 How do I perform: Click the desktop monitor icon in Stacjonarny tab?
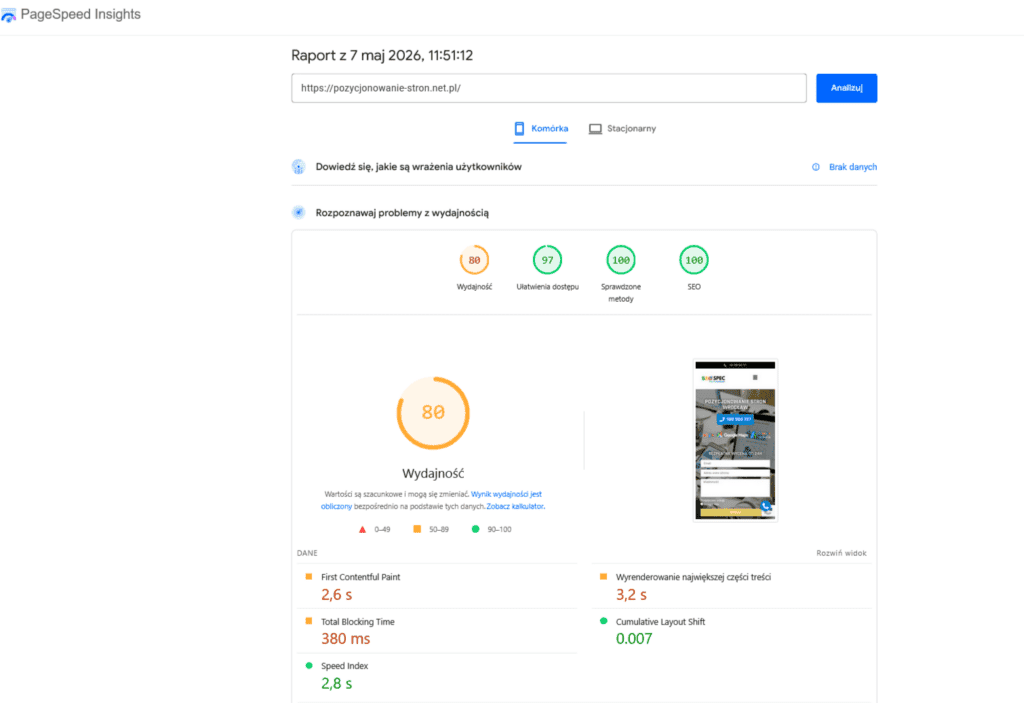tap(595, 129)
